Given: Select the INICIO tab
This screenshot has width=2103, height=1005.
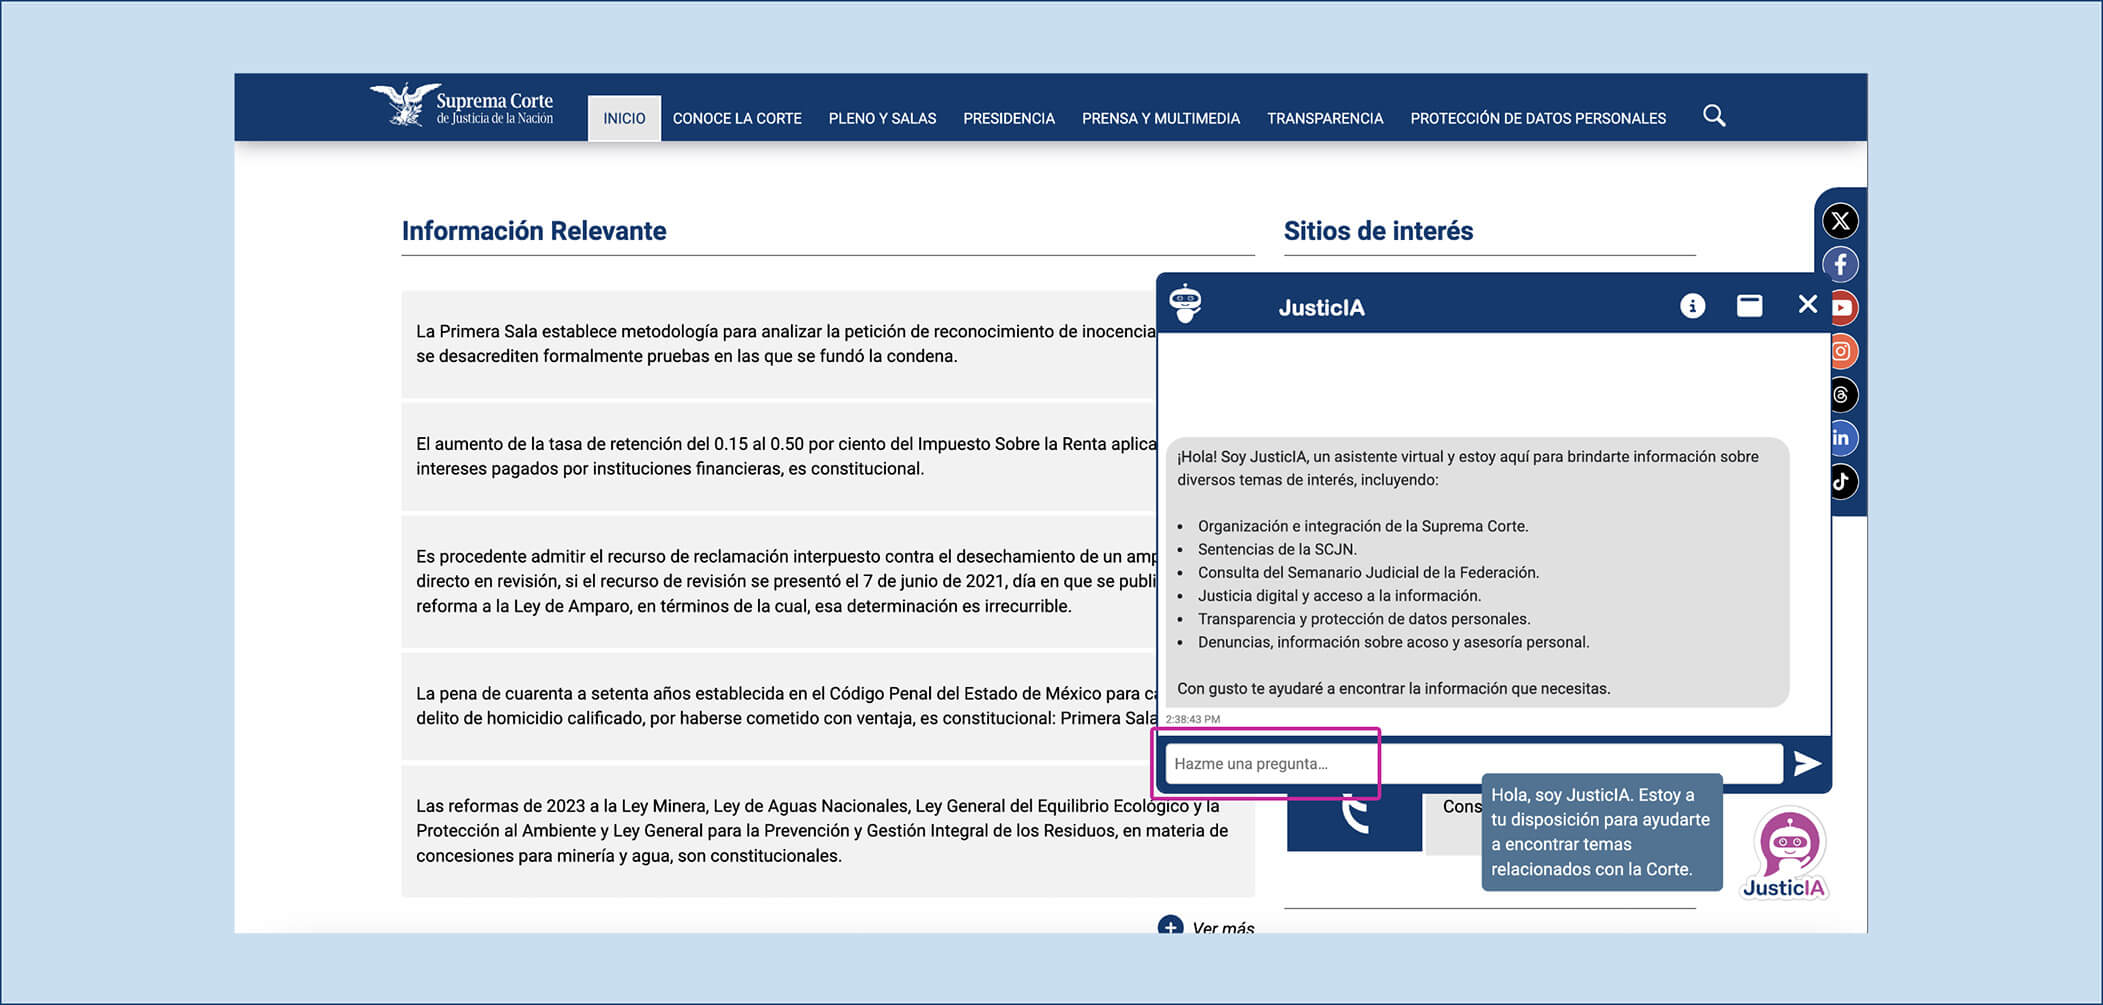Looking at the screenshot, I should pos(624,118).
